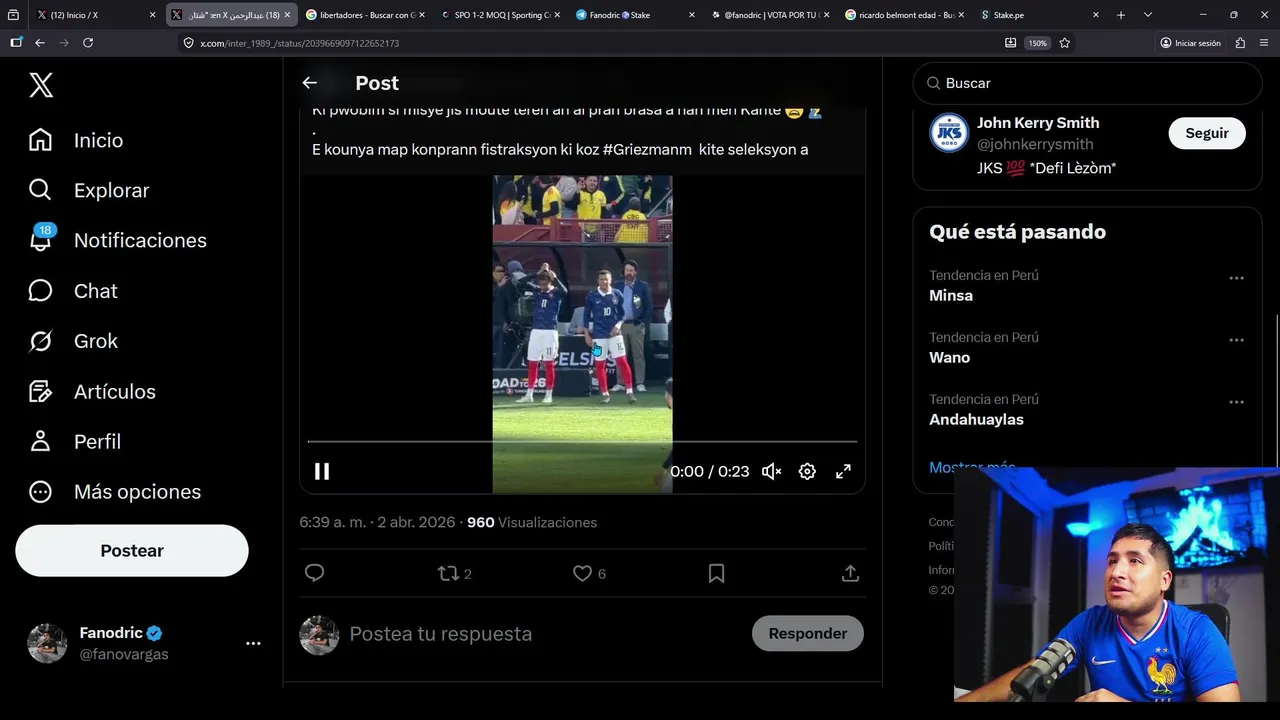The image size is (1280, 720).
Task: Bookmark page with star icon
Action: pos(1065,43)
